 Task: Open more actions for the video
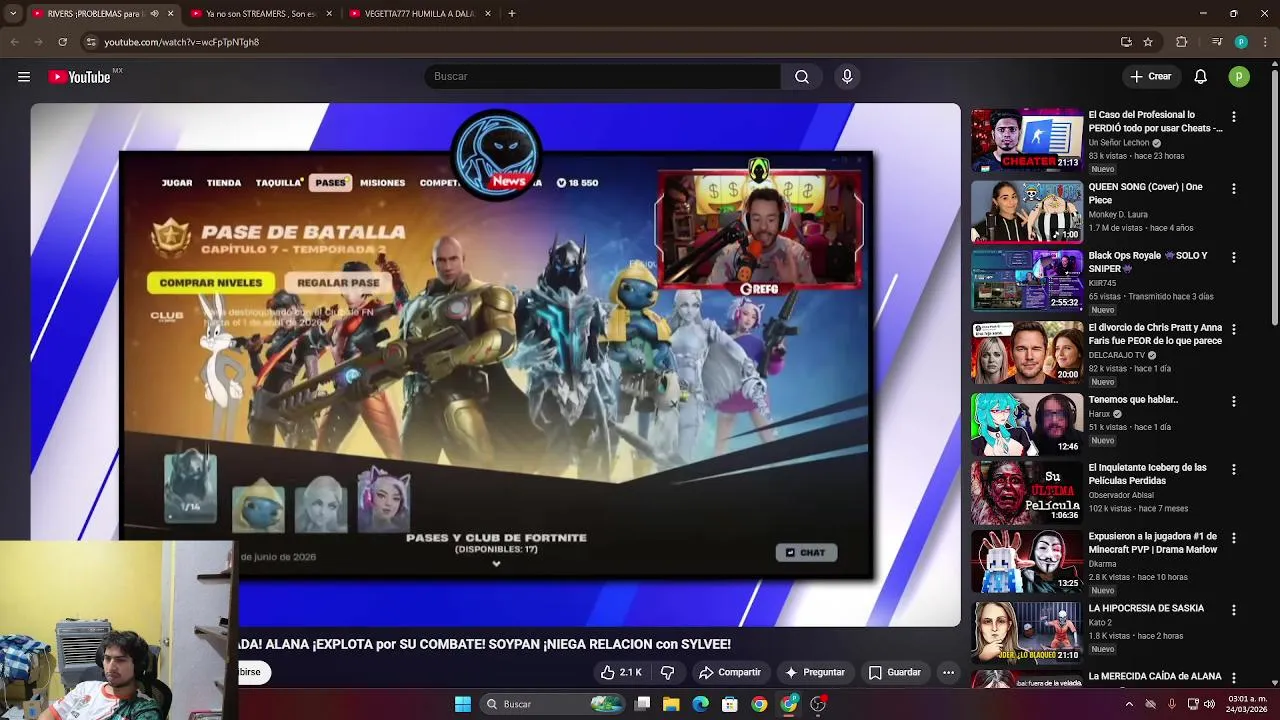[948, 672]
